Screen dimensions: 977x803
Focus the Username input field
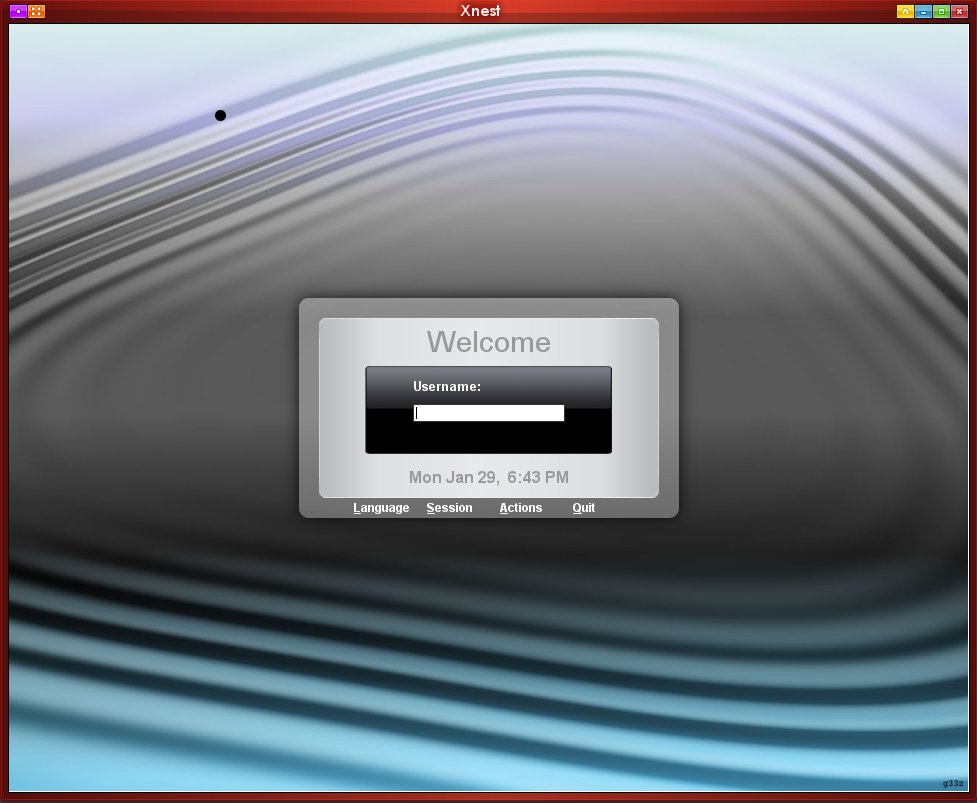(488, 413)
